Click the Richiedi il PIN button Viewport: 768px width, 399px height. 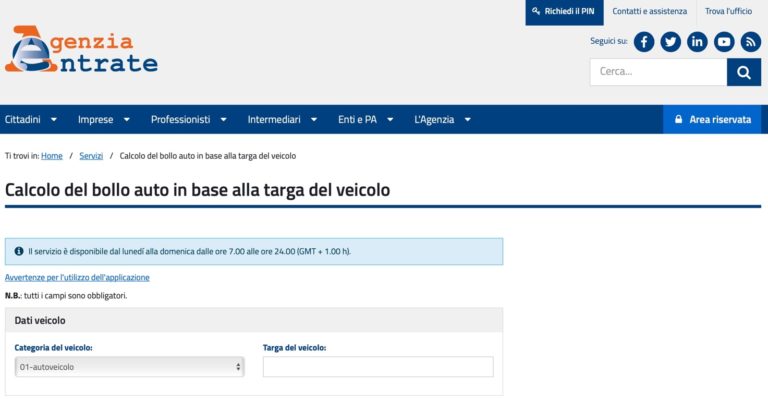point(564,11)
